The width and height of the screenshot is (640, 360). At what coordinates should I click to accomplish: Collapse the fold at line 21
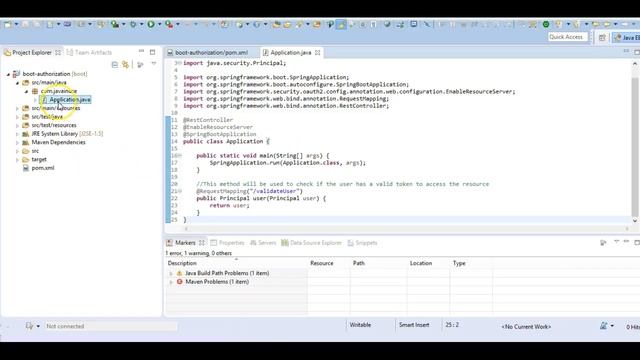pos(180,191)
